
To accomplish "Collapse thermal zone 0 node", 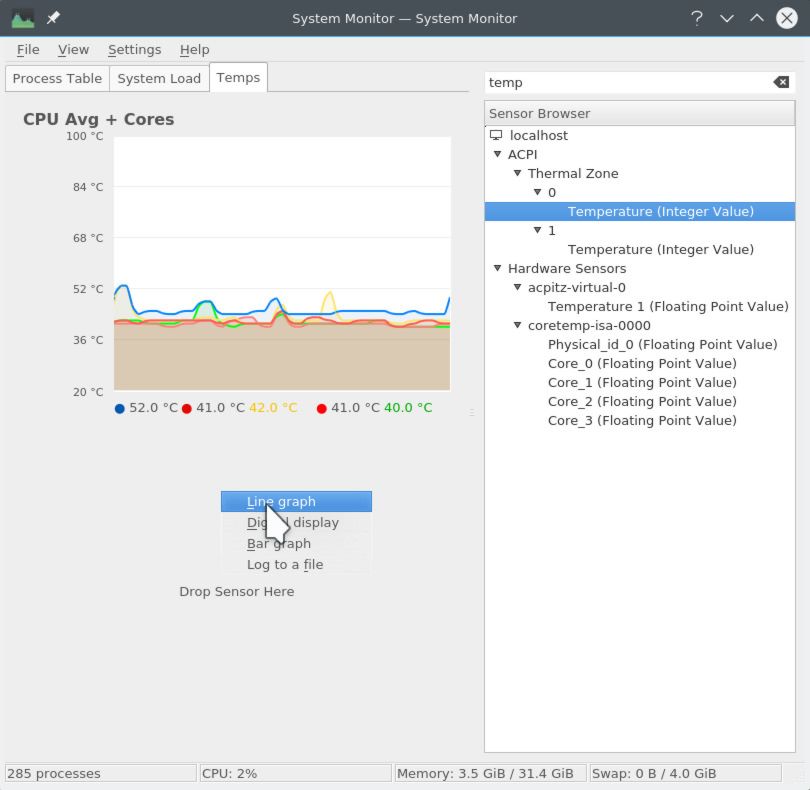I will tap(537, 192).
